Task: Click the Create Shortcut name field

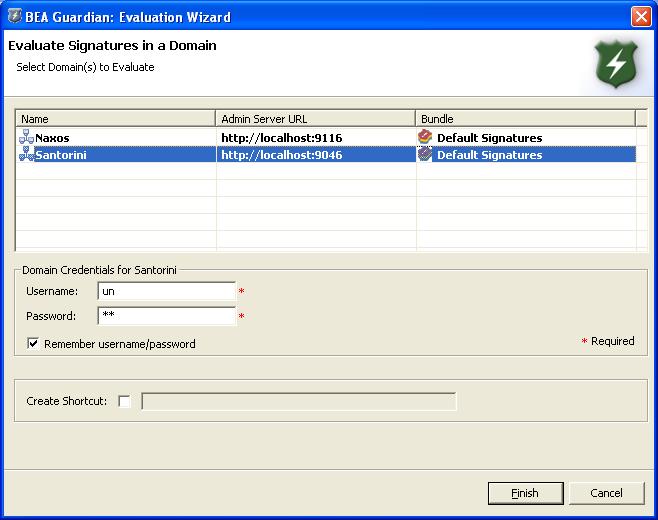Action: pos(298,401)
